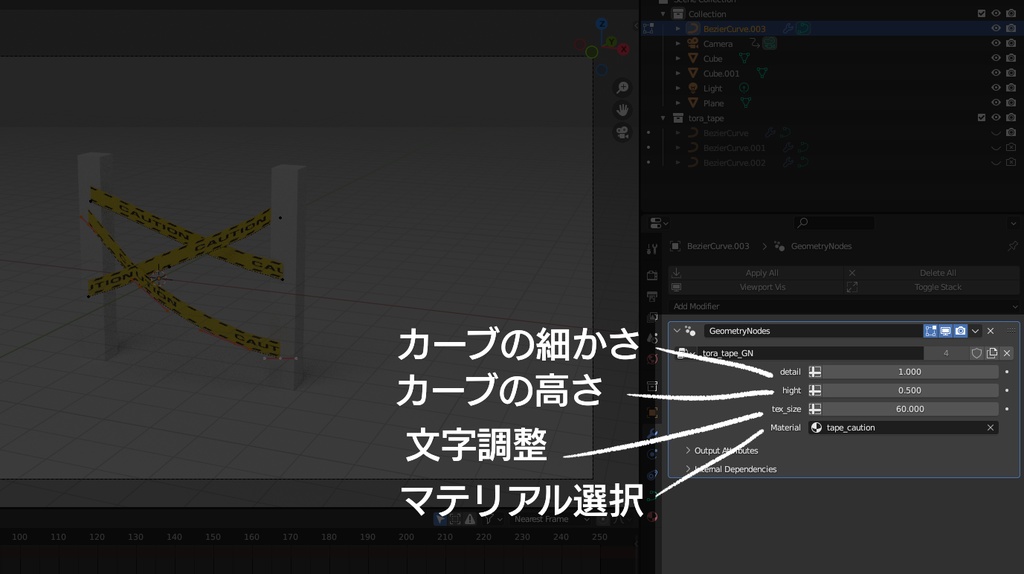Click the wrench modifier icon beside BezierCurve.003
The height and width of the screenshot is (574, 1024).
coord(788,29)
